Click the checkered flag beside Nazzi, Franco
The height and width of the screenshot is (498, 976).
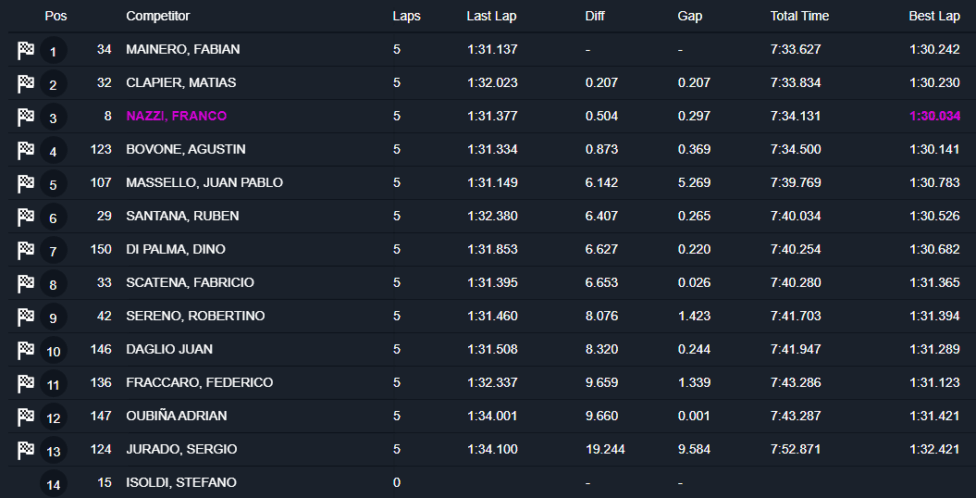(25, 118)
